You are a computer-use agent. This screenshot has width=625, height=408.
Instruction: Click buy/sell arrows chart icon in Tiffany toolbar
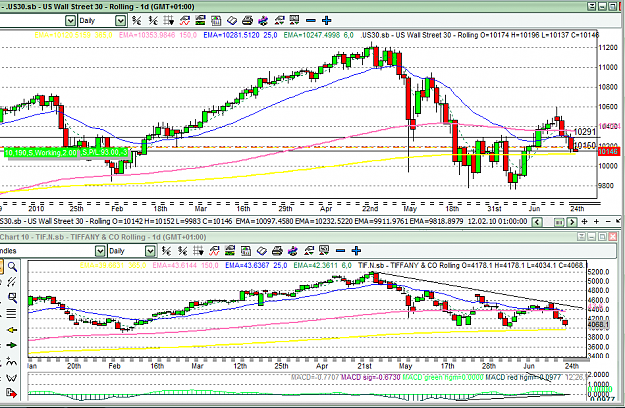(x=309, y=251)
